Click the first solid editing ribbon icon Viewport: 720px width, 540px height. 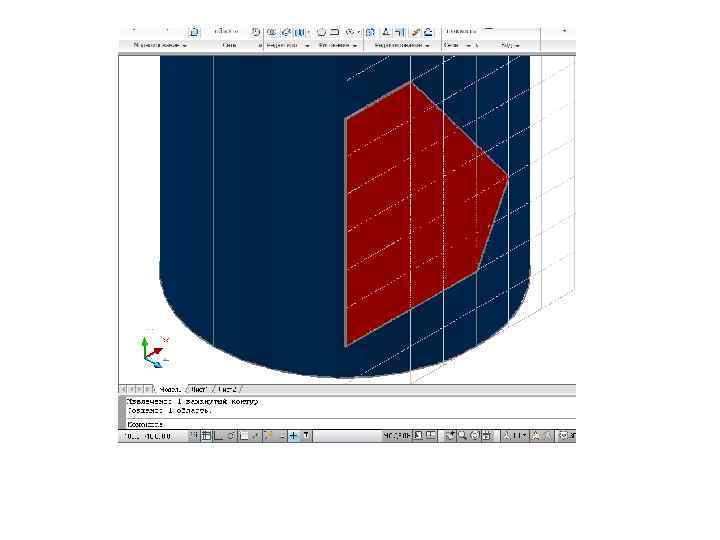tap(271, 32)
